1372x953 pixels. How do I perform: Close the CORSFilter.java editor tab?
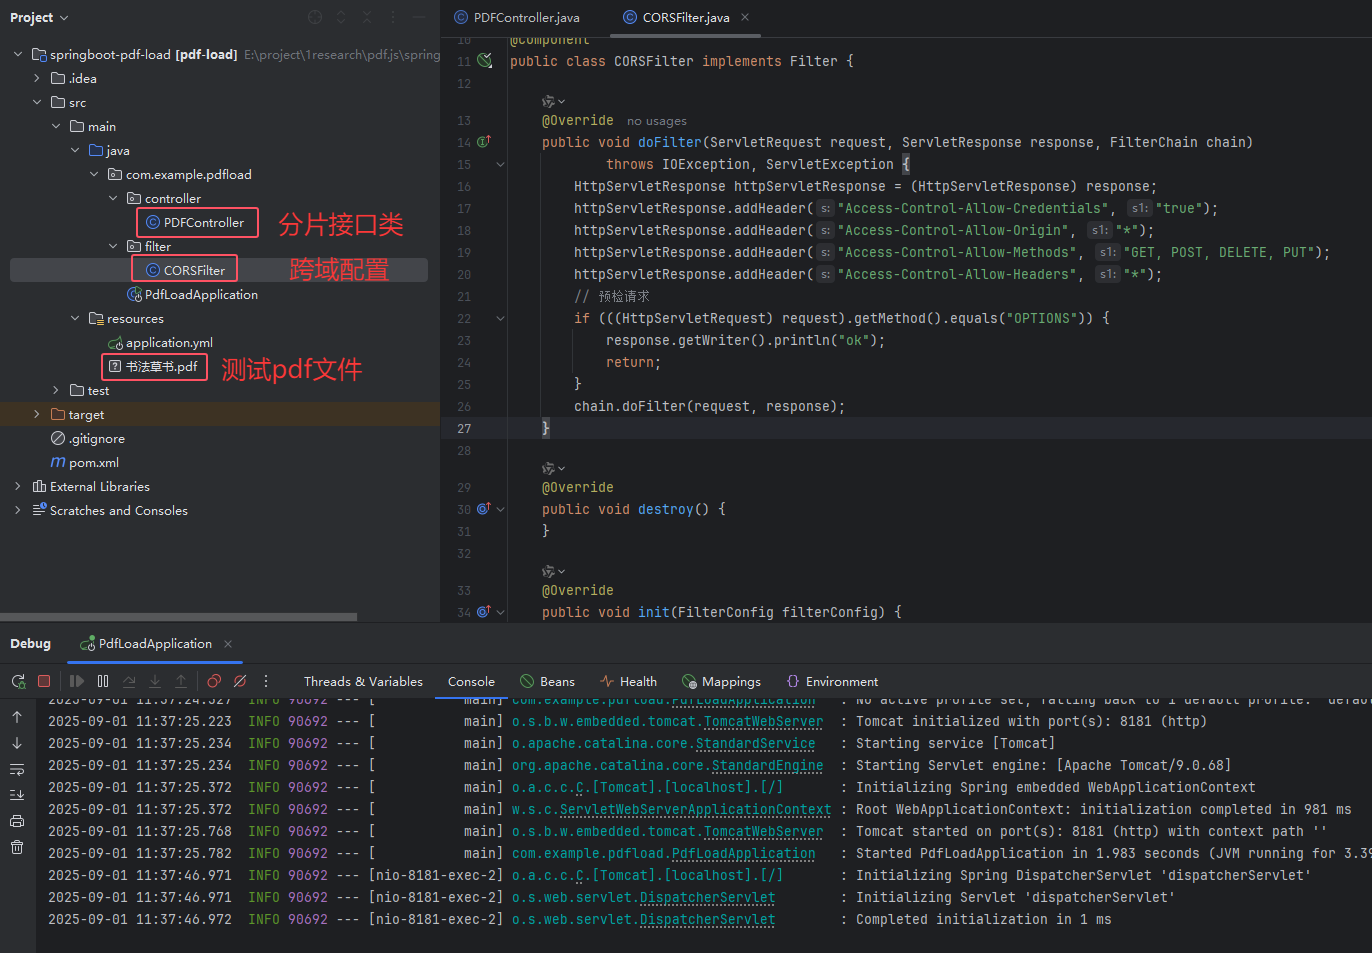click(745, 17)
